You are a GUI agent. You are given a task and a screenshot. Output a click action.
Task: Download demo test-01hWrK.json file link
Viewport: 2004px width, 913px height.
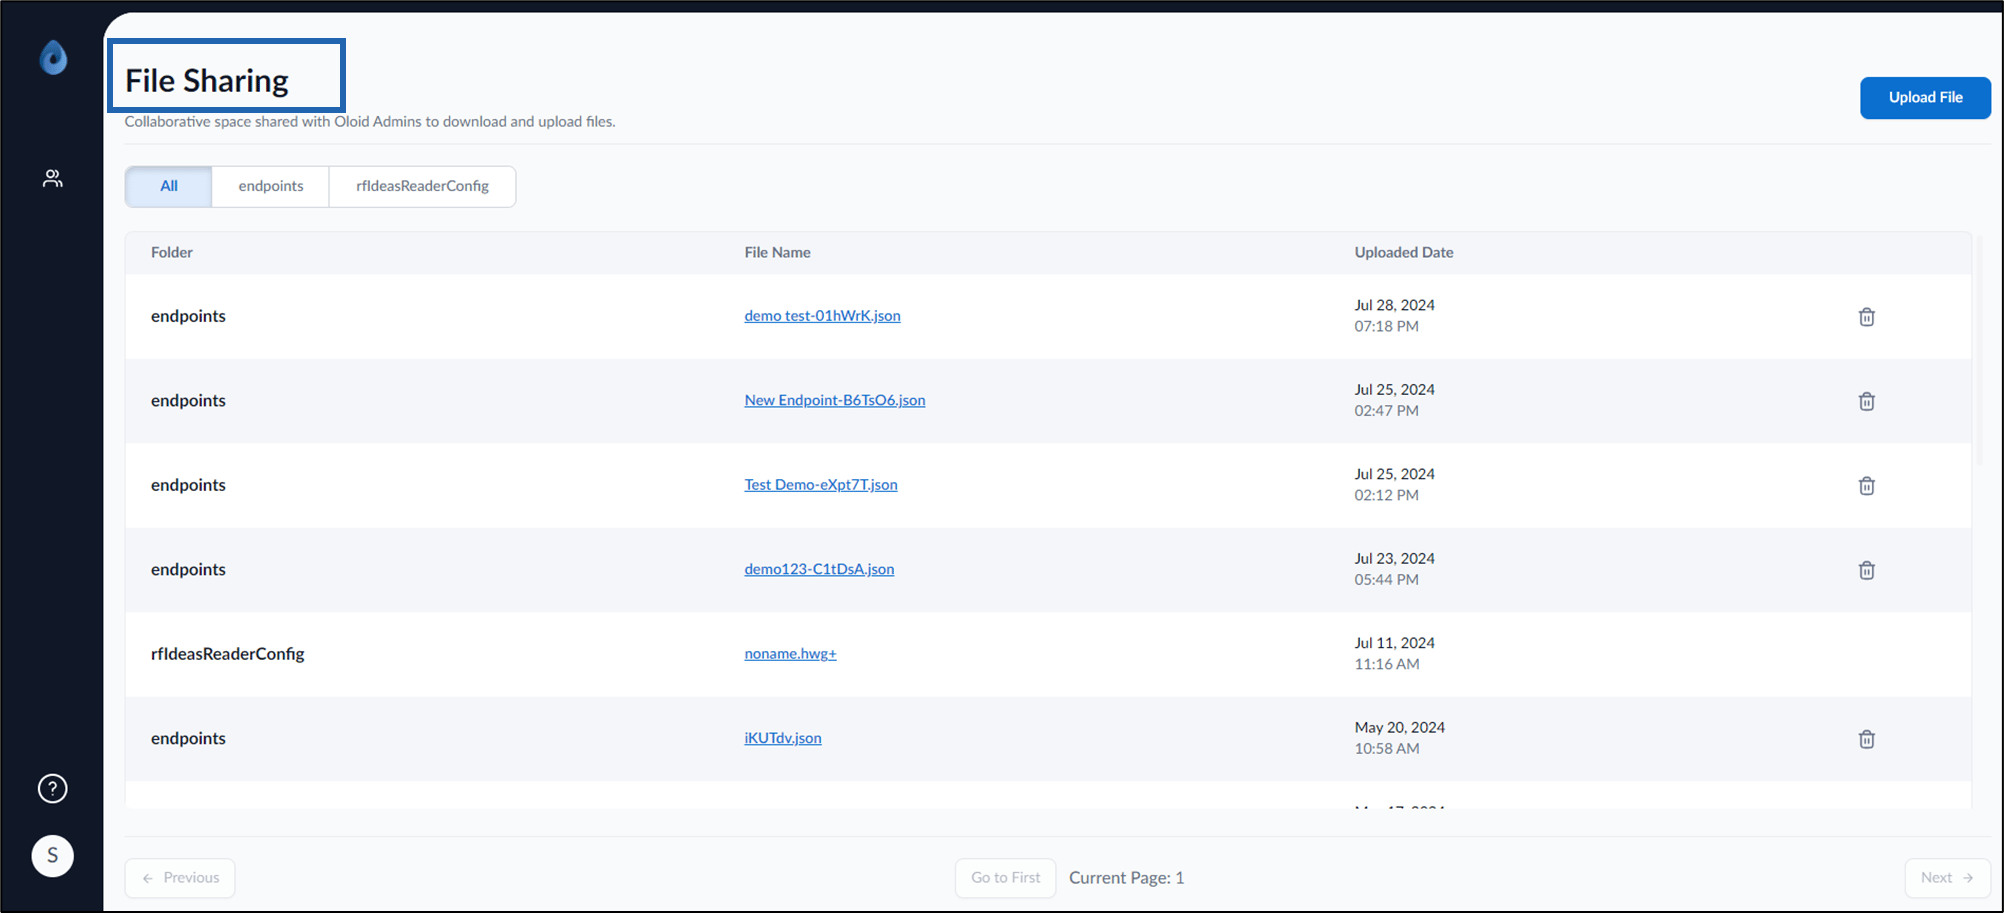click(822, 316)
